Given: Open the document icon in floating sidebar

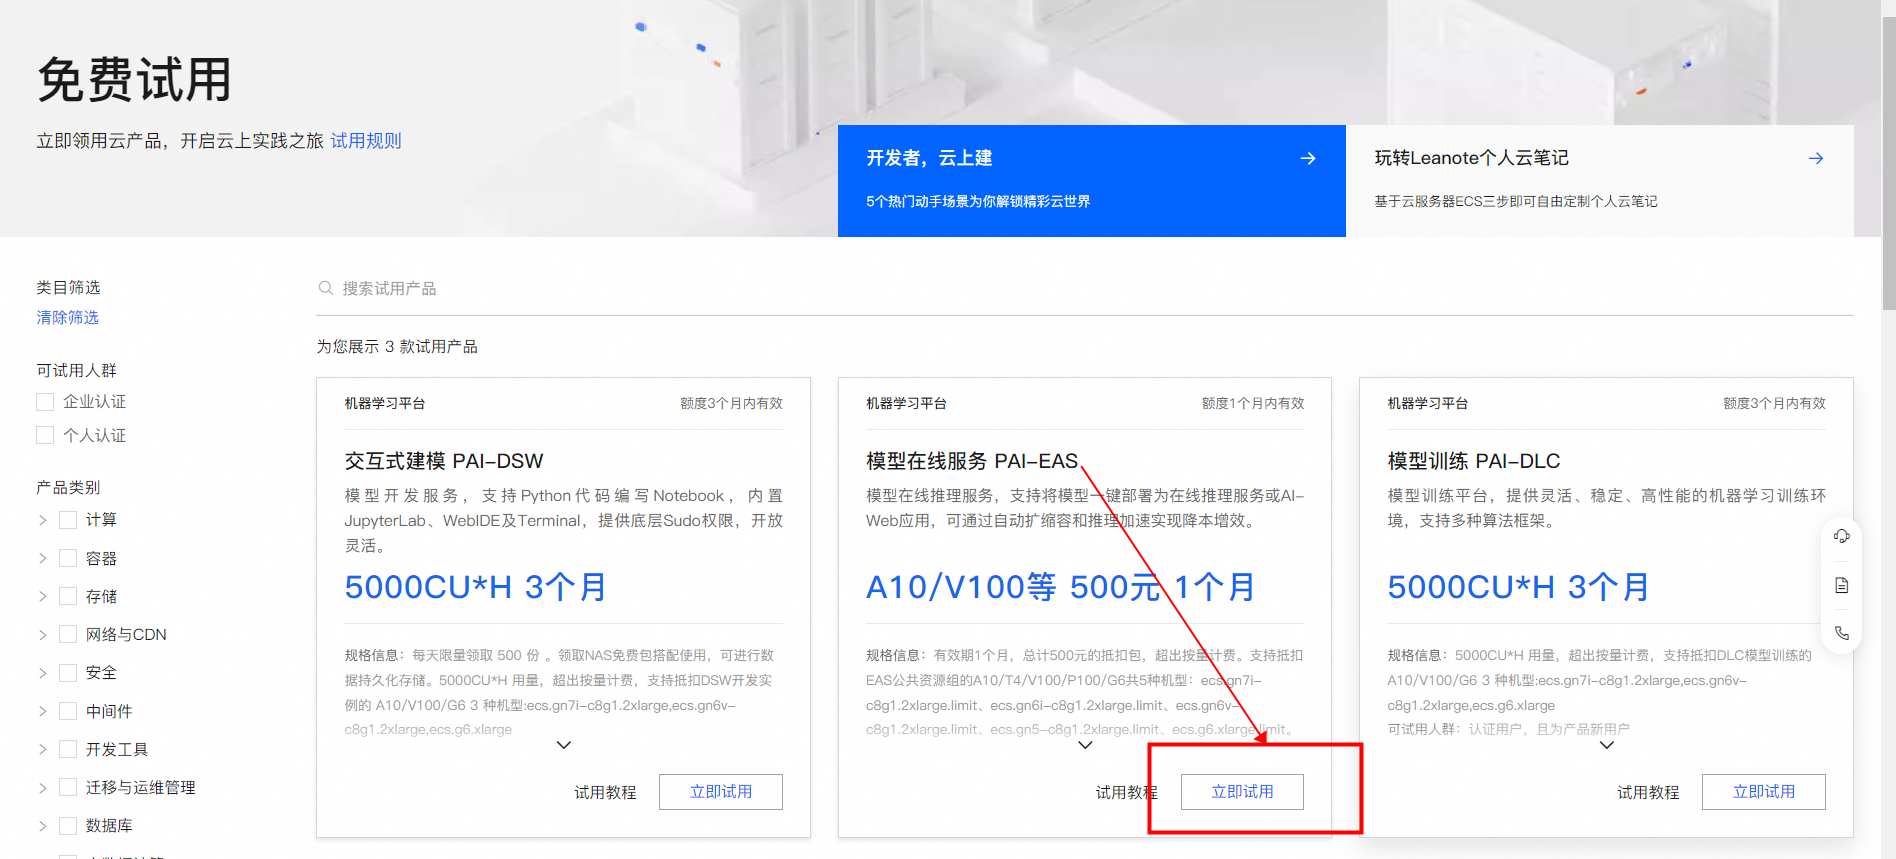Looking at the screenshot, I should click(x=1841, y=585).
